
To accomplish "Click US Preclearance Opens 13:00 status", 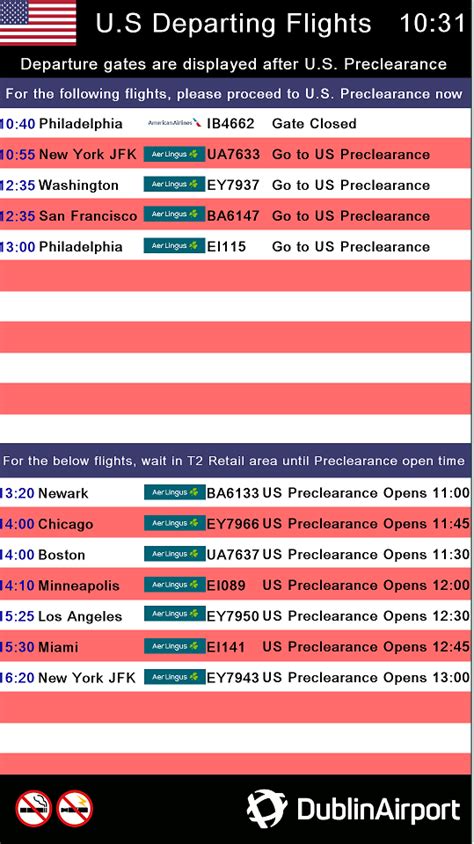I will [366, 677].
